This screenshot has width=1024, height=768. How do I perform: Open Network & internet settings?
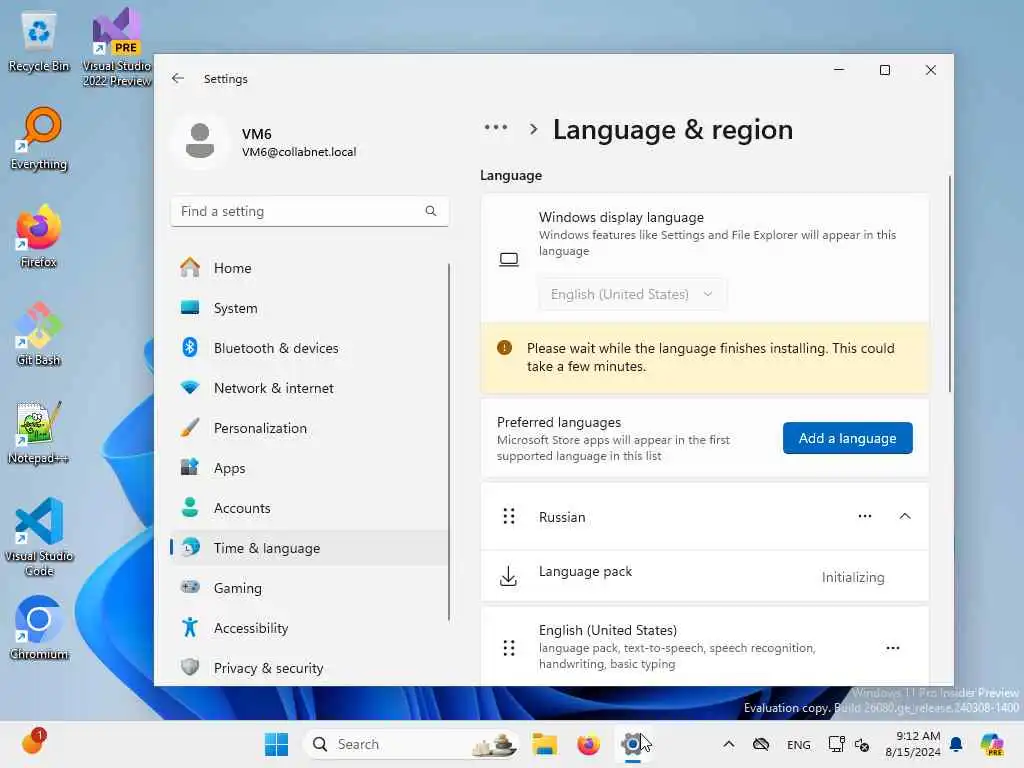309,388
